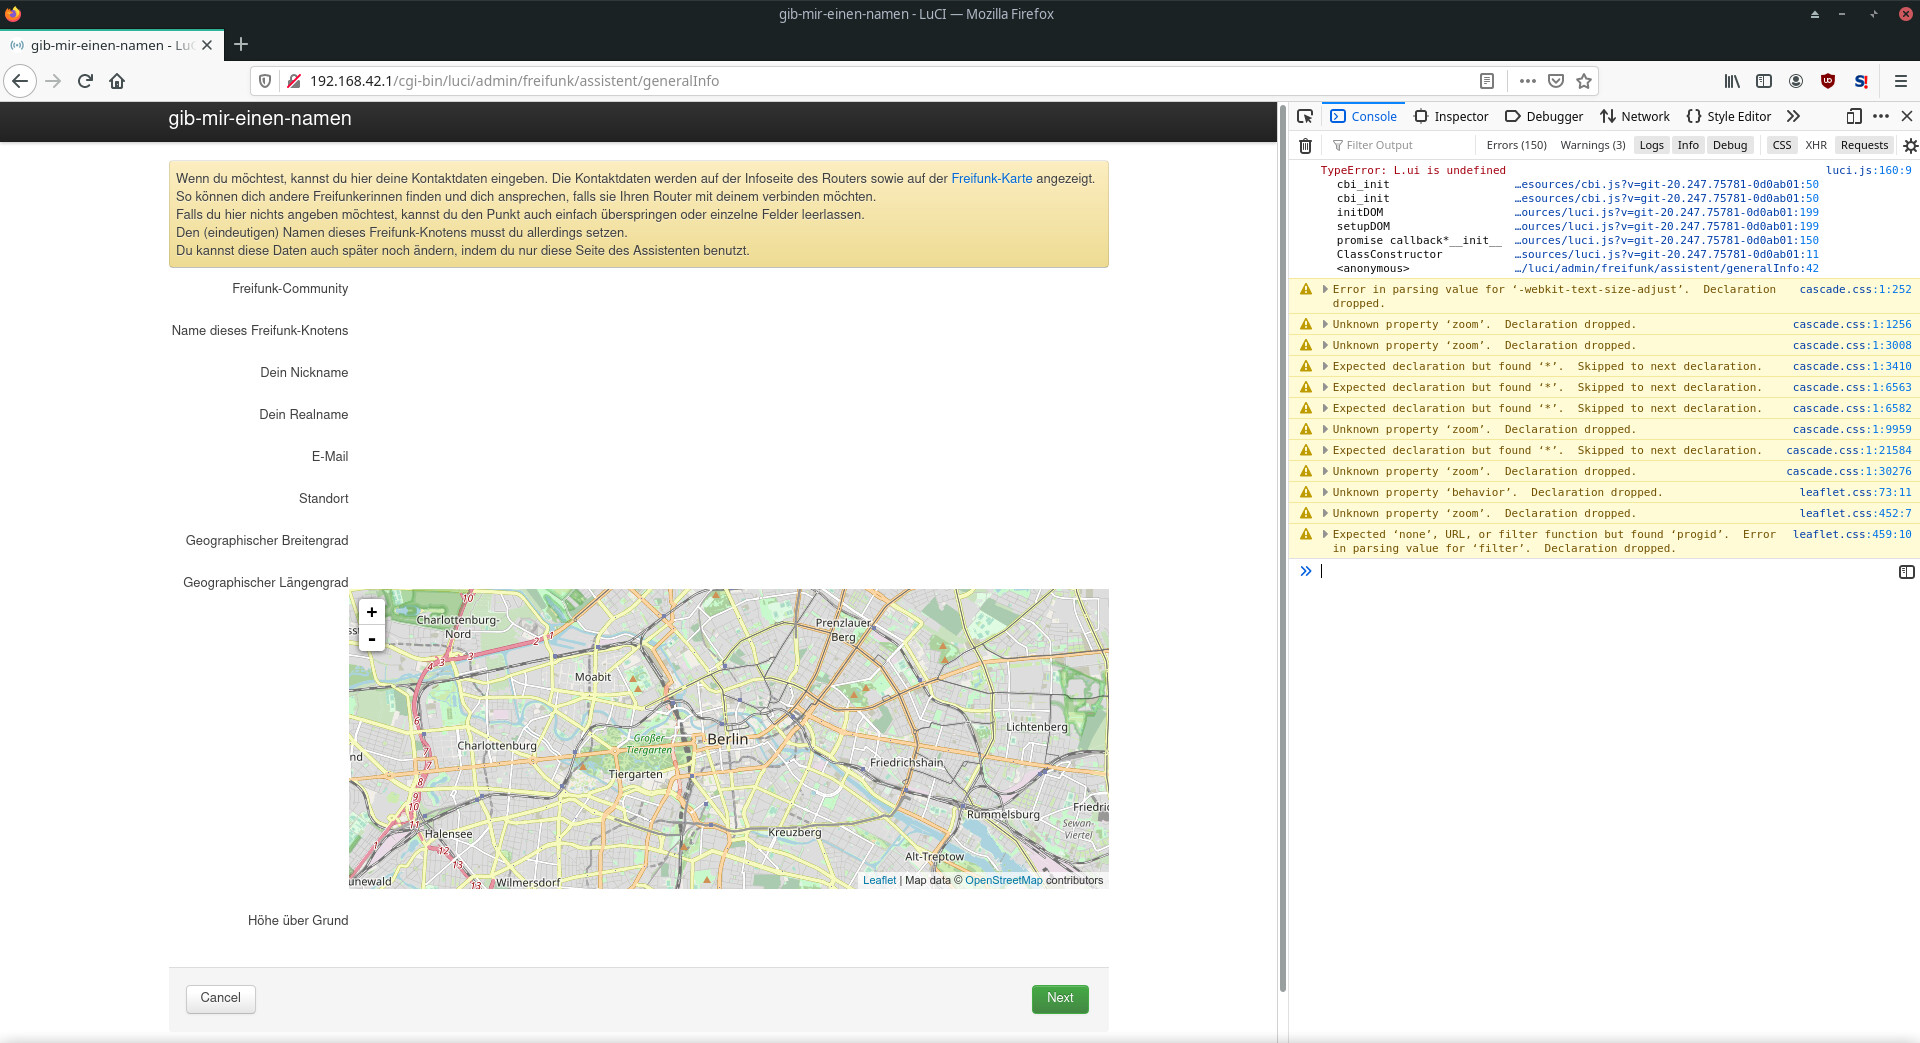Expand the first 'Unknown property zoom' warning

coord(1324,324)
